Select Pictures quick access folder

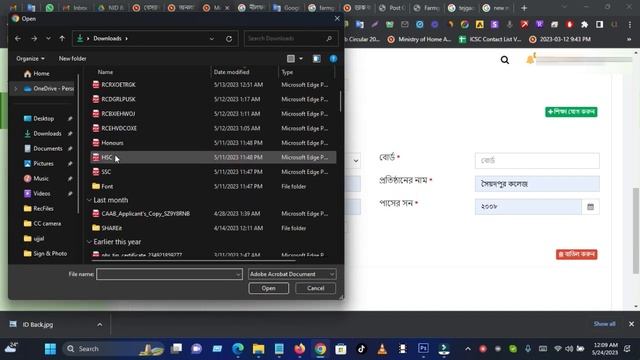[x=43, y=164]
